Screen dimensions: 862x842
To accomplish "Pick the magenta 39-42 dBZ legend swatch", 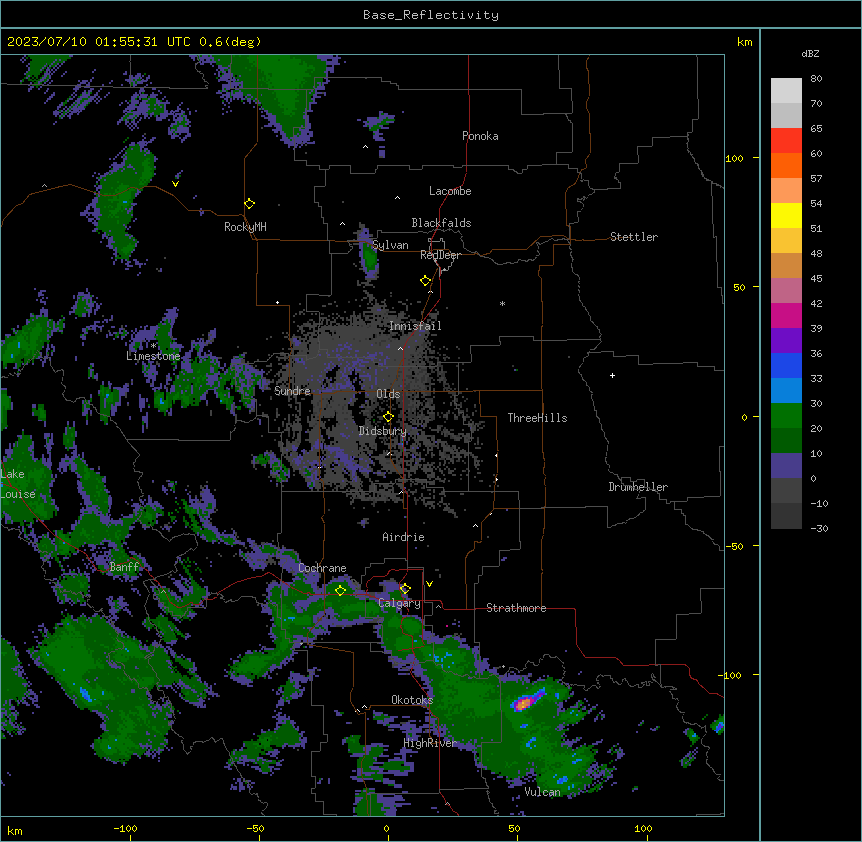I will [x=786, y=315].
